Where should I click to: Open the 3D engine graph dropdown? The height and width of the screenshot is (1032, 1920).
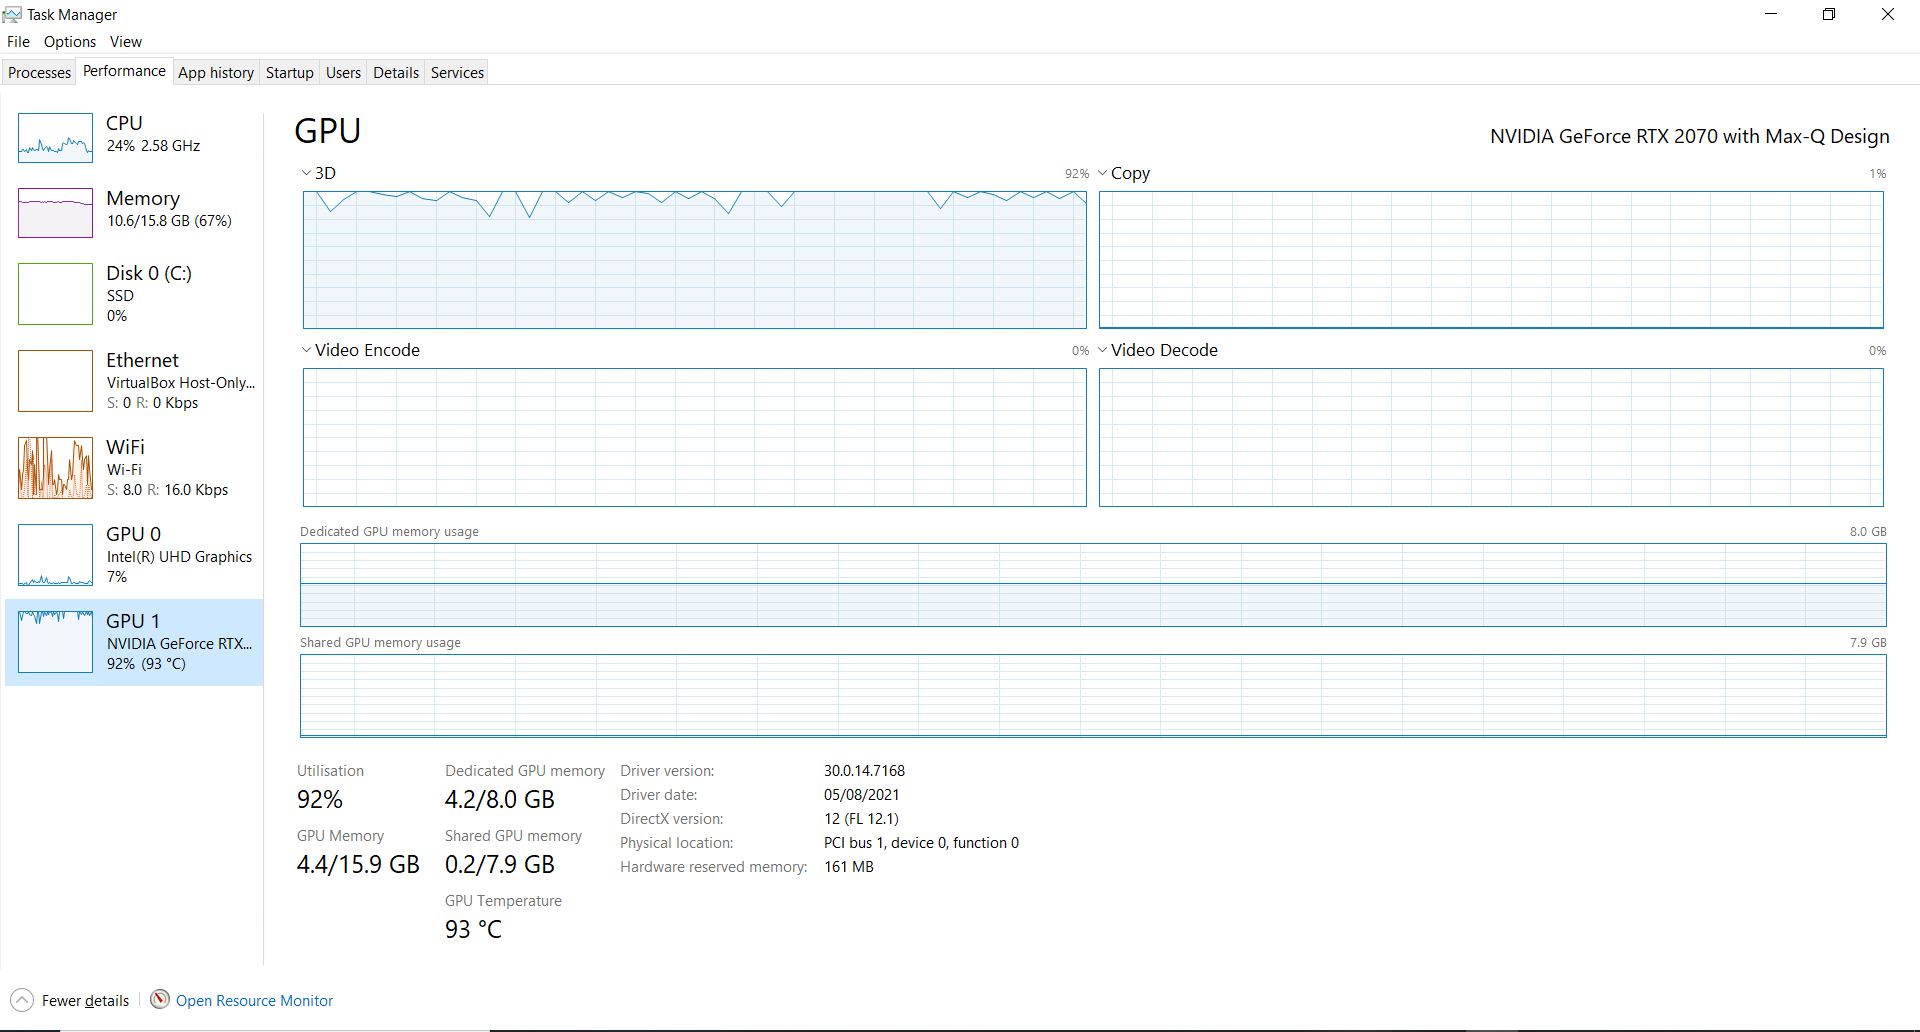307,173
